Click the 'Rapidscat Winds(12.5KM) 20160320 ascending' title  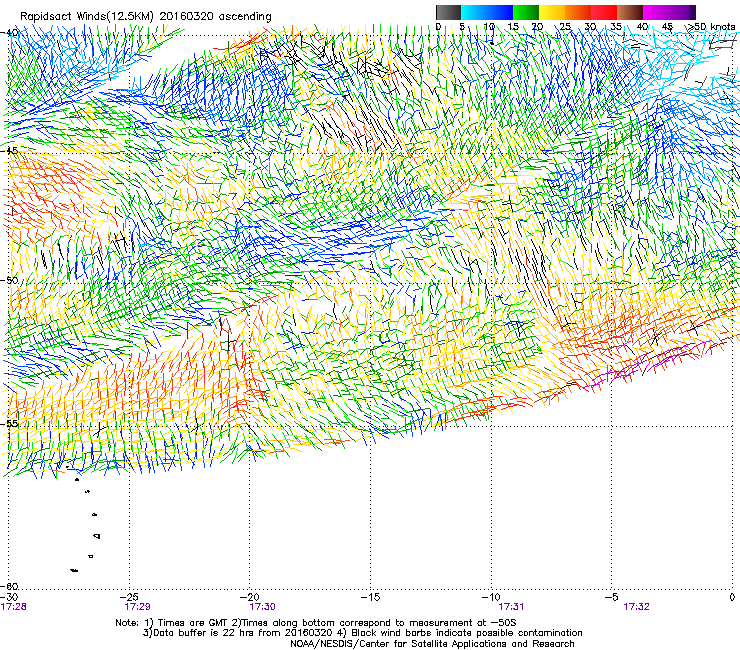coord(146,17)
